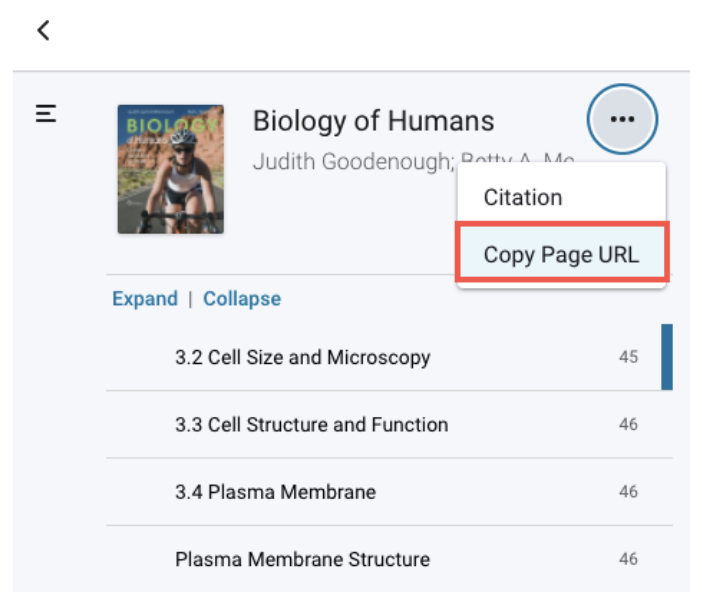Open the Biology of Humans cover thumbnail

[x=171, y=169]
